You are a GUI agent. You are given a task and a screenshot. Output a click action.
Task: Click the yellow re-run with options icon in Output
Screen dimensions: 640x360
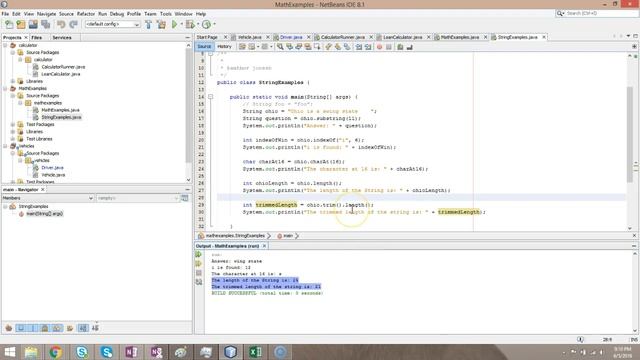[x=199, y=264]
